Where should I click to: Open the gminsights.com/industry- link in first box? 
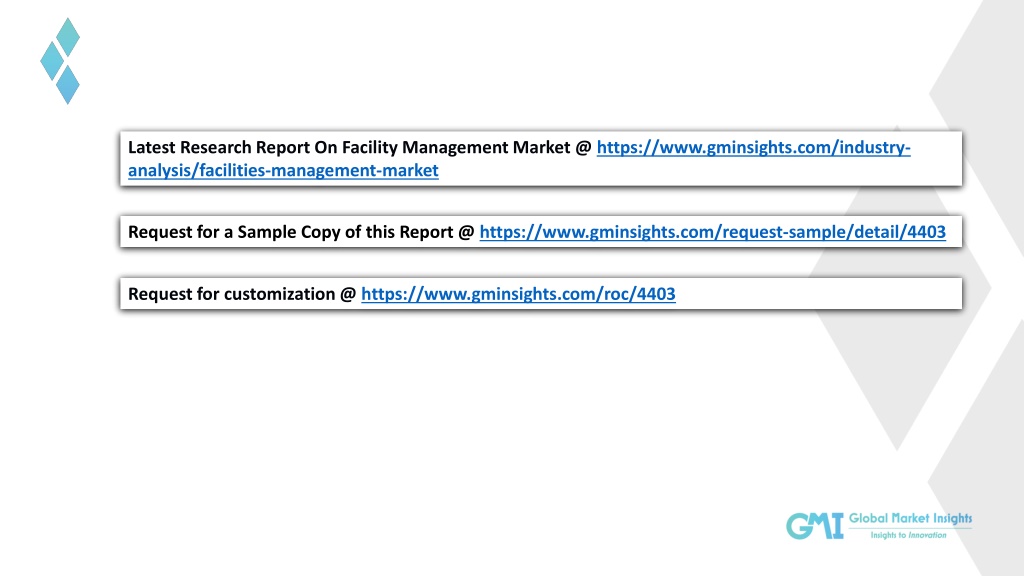point(753,148)
